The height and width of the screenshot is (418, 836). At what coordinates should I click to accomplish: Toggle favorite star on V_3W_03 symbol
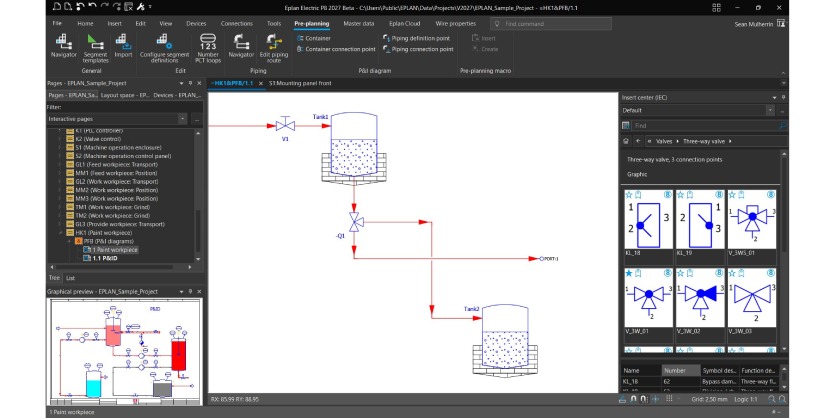[733, 273]
